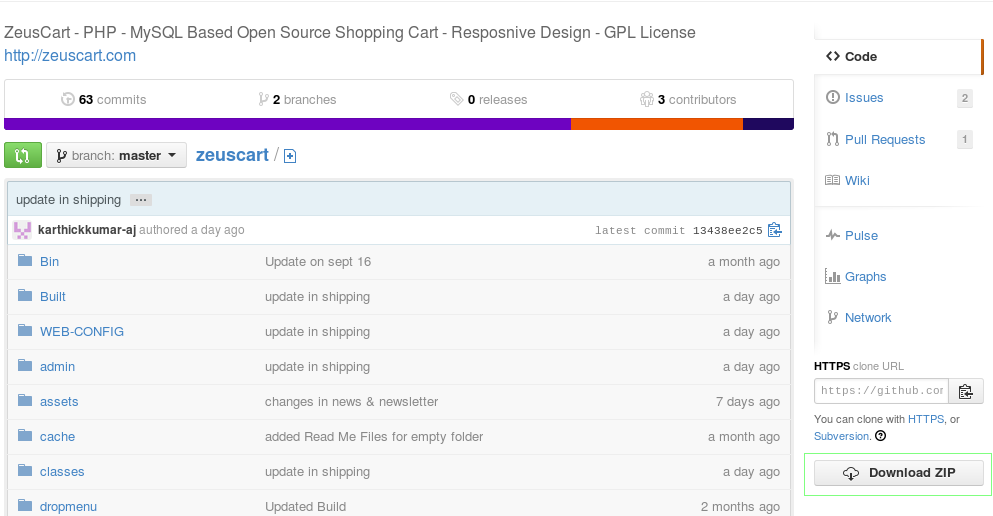Click the orange language bar segment

[x=657, y=124]
